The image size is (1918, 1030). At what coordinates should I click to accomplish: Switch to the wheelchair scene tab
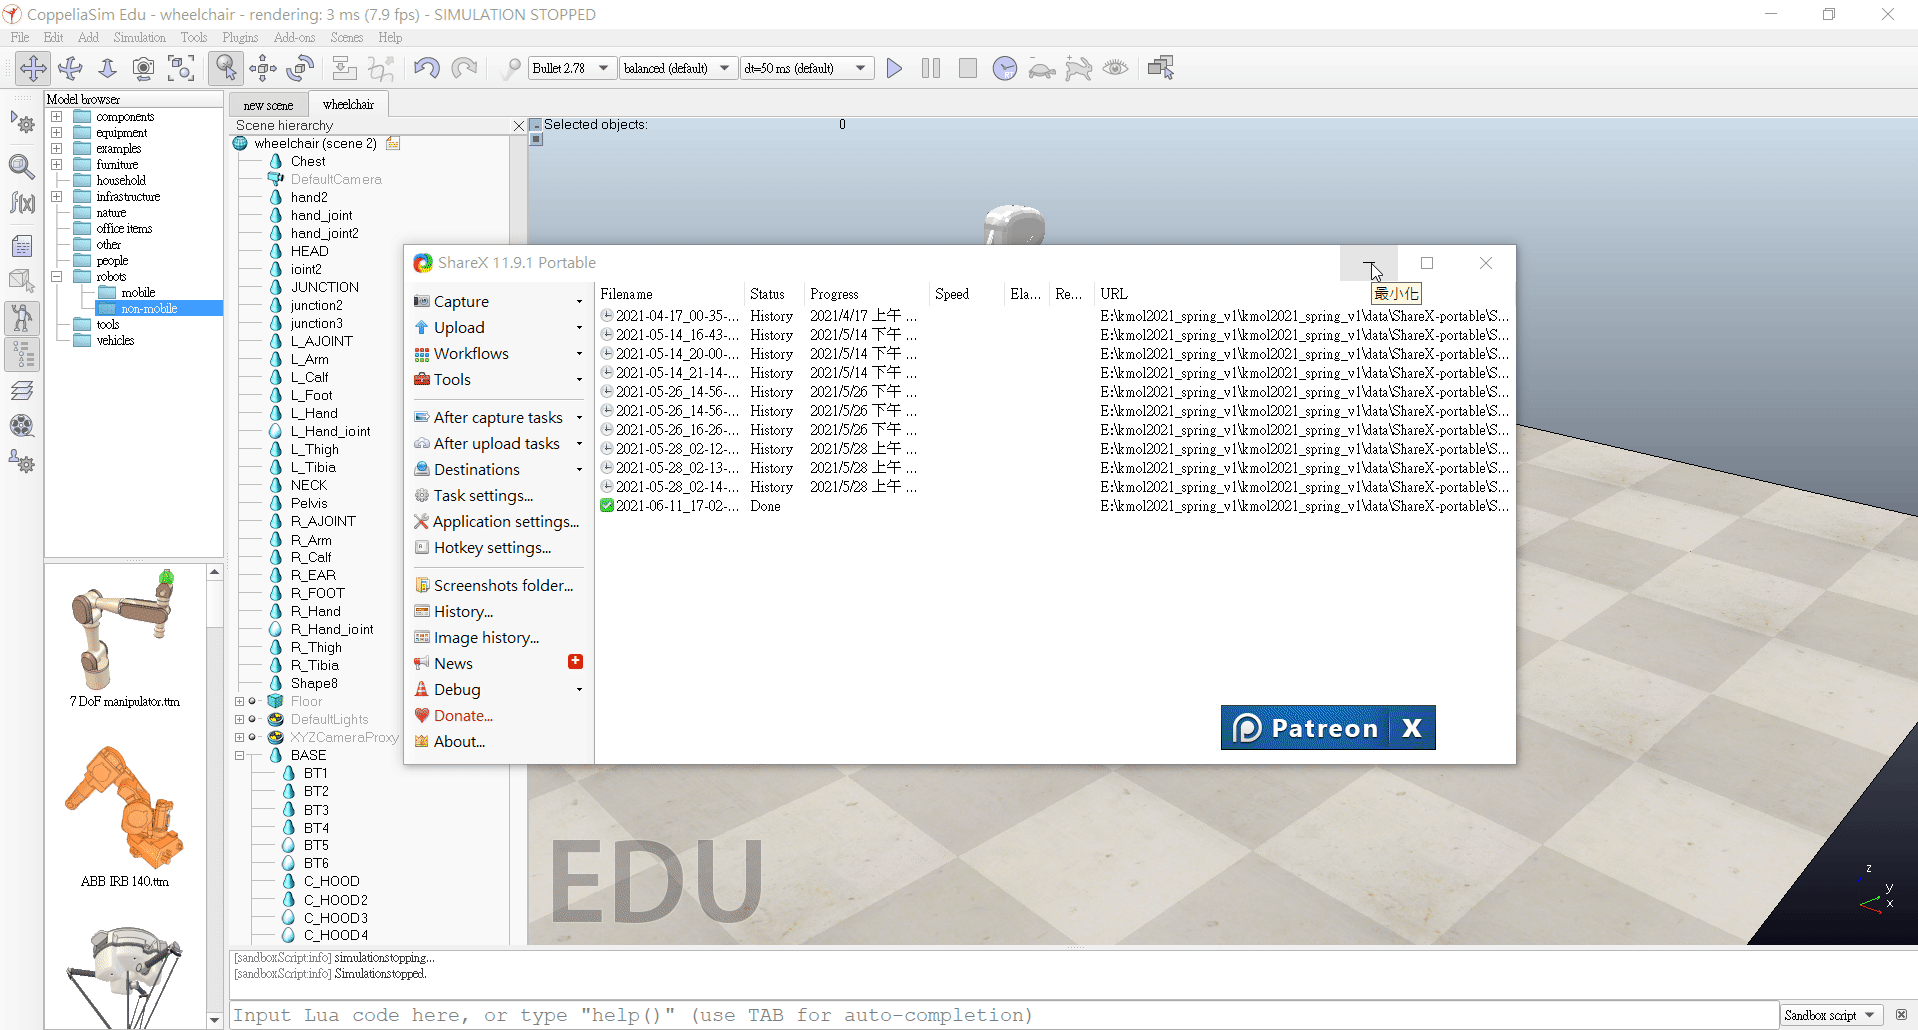348,104
